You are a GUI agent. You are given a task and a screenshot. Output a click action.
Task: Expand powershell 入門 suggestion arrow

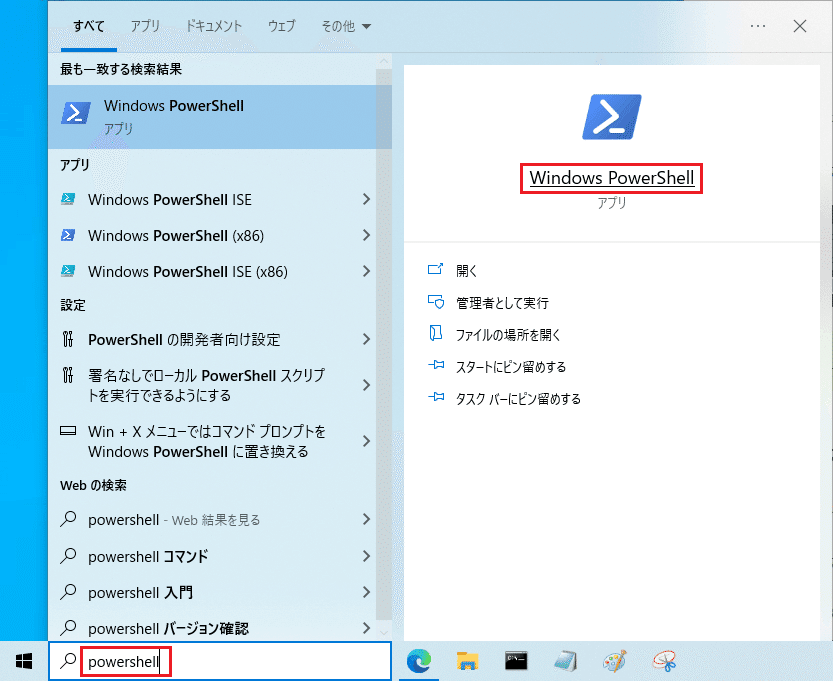click(x=366, y=592)
